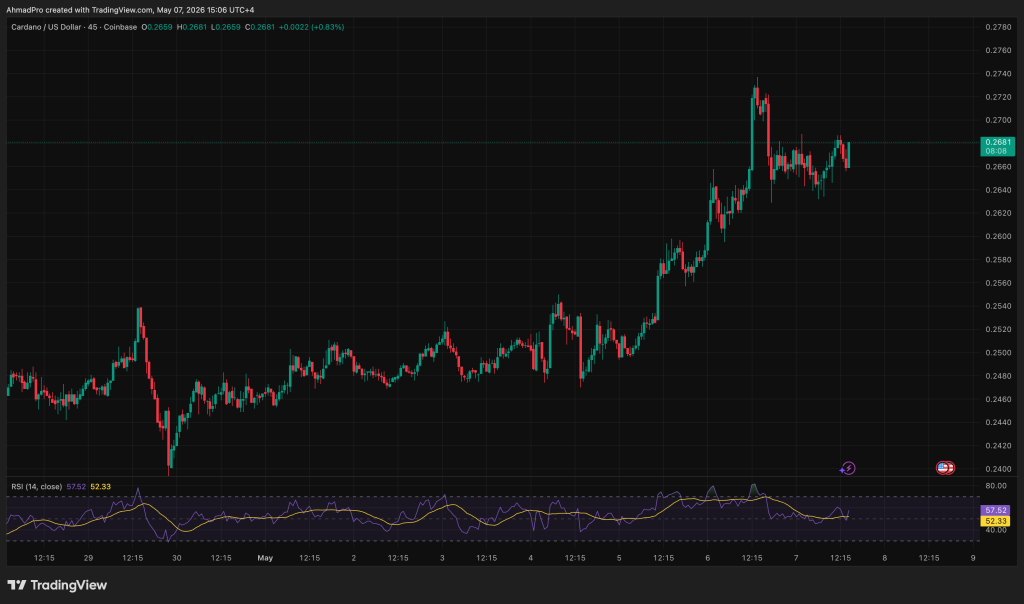1024x604 pixels.
Task: Click the 6 date label on time axis
Action: click(708, 558)
